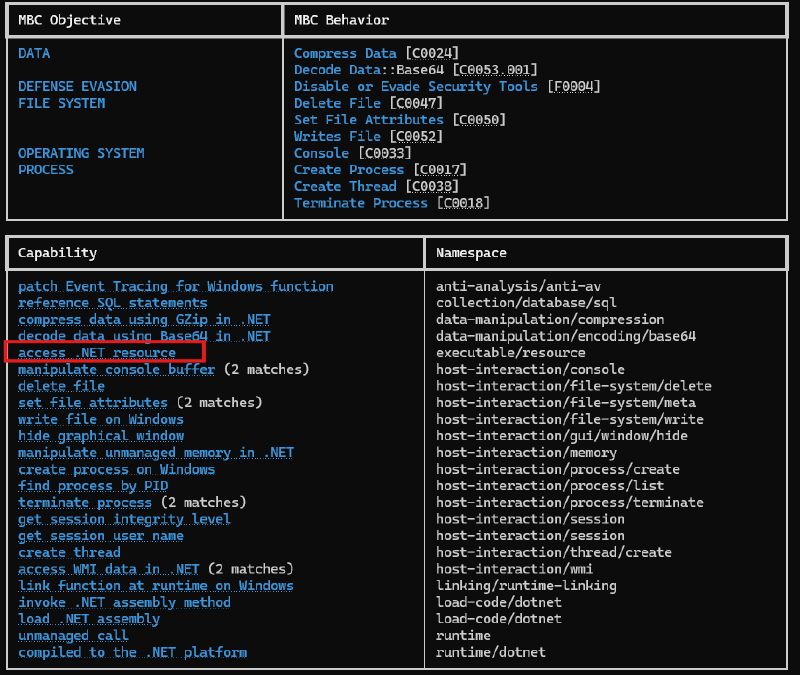Open unmanaged call capability link
This screenshot has width=800, height=675.
[x=73, y=636]
